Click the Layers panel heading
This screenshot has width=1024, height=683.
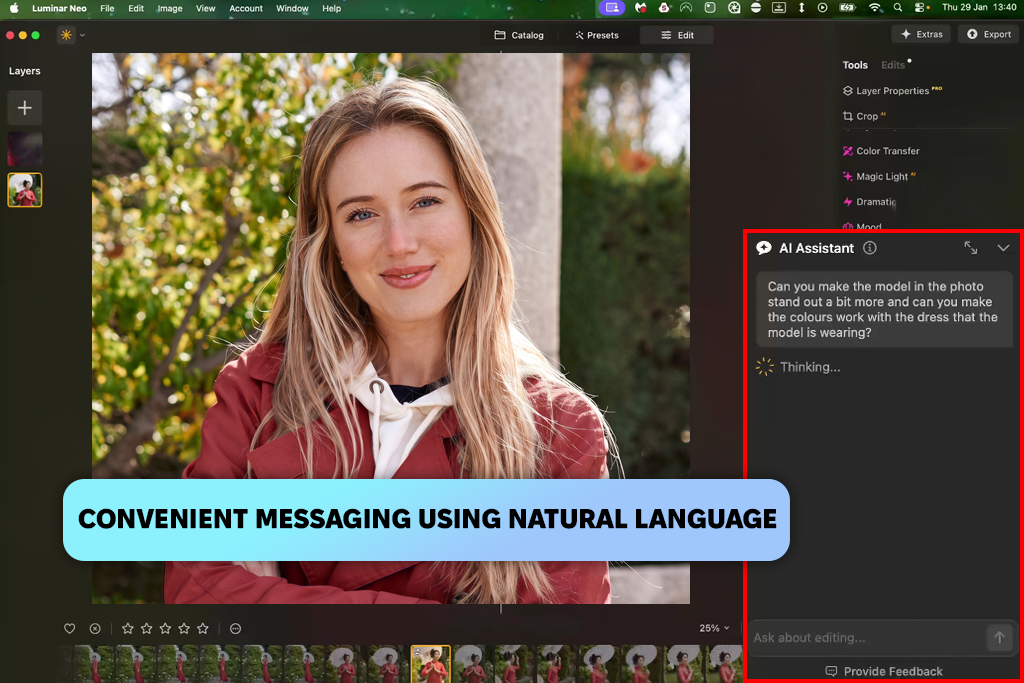(x=25, y=71)
